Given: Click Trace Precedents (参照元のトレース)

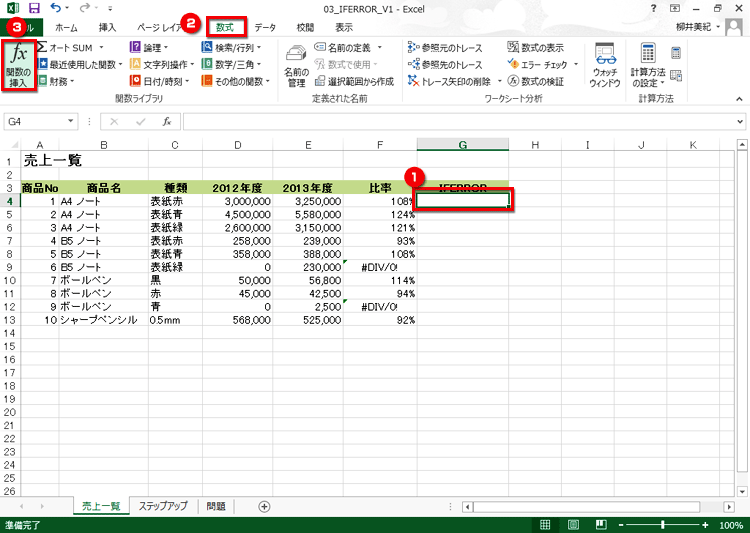Looking at the screenshot, I should (445, 47).
